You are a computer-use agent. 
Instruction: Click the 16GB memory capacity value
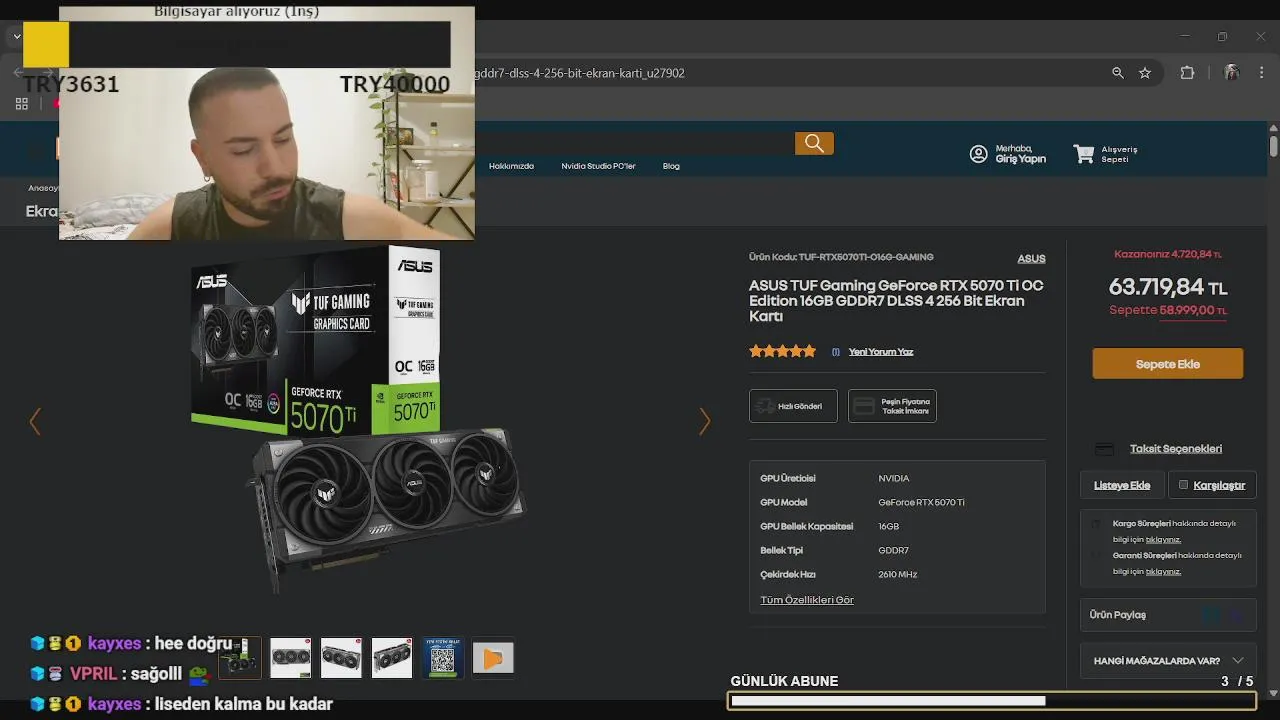click(x=888, y=527)
